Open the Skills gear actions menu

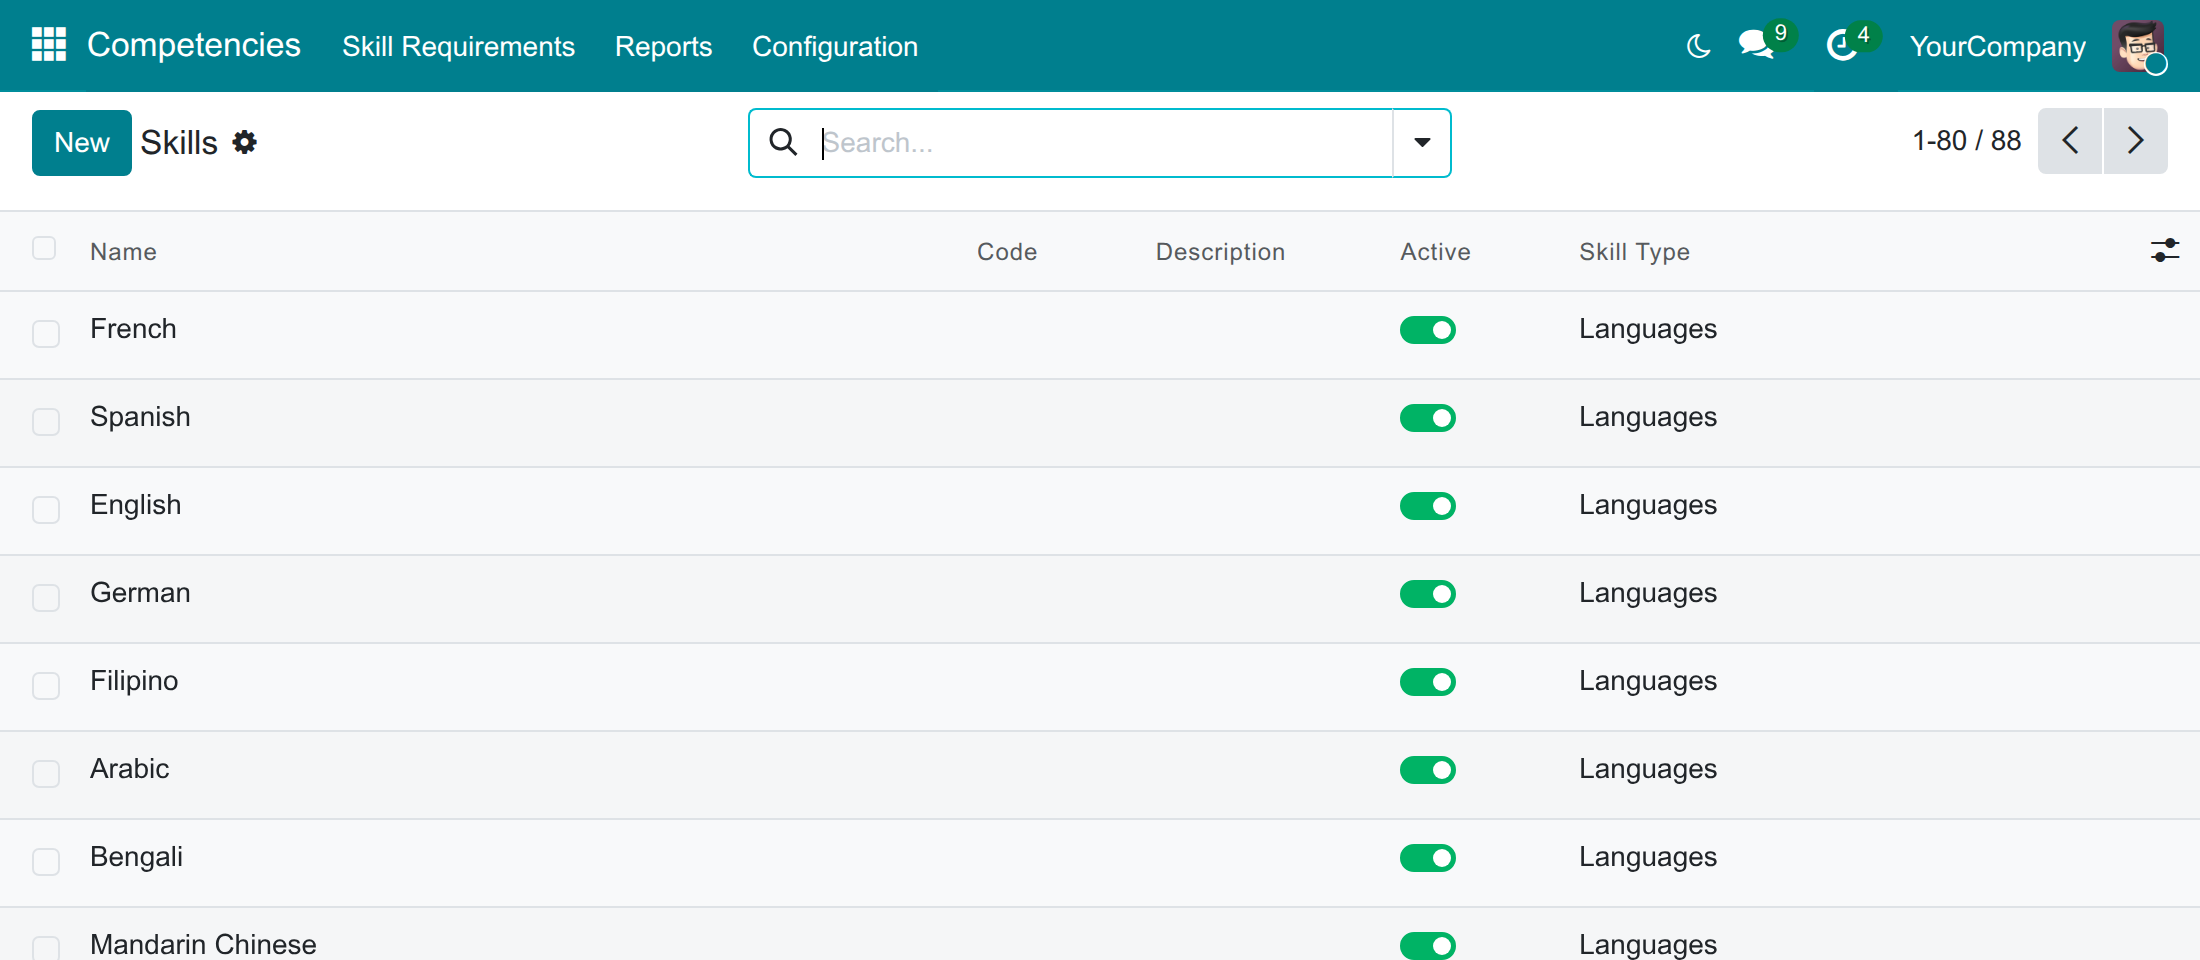(245, 142)
